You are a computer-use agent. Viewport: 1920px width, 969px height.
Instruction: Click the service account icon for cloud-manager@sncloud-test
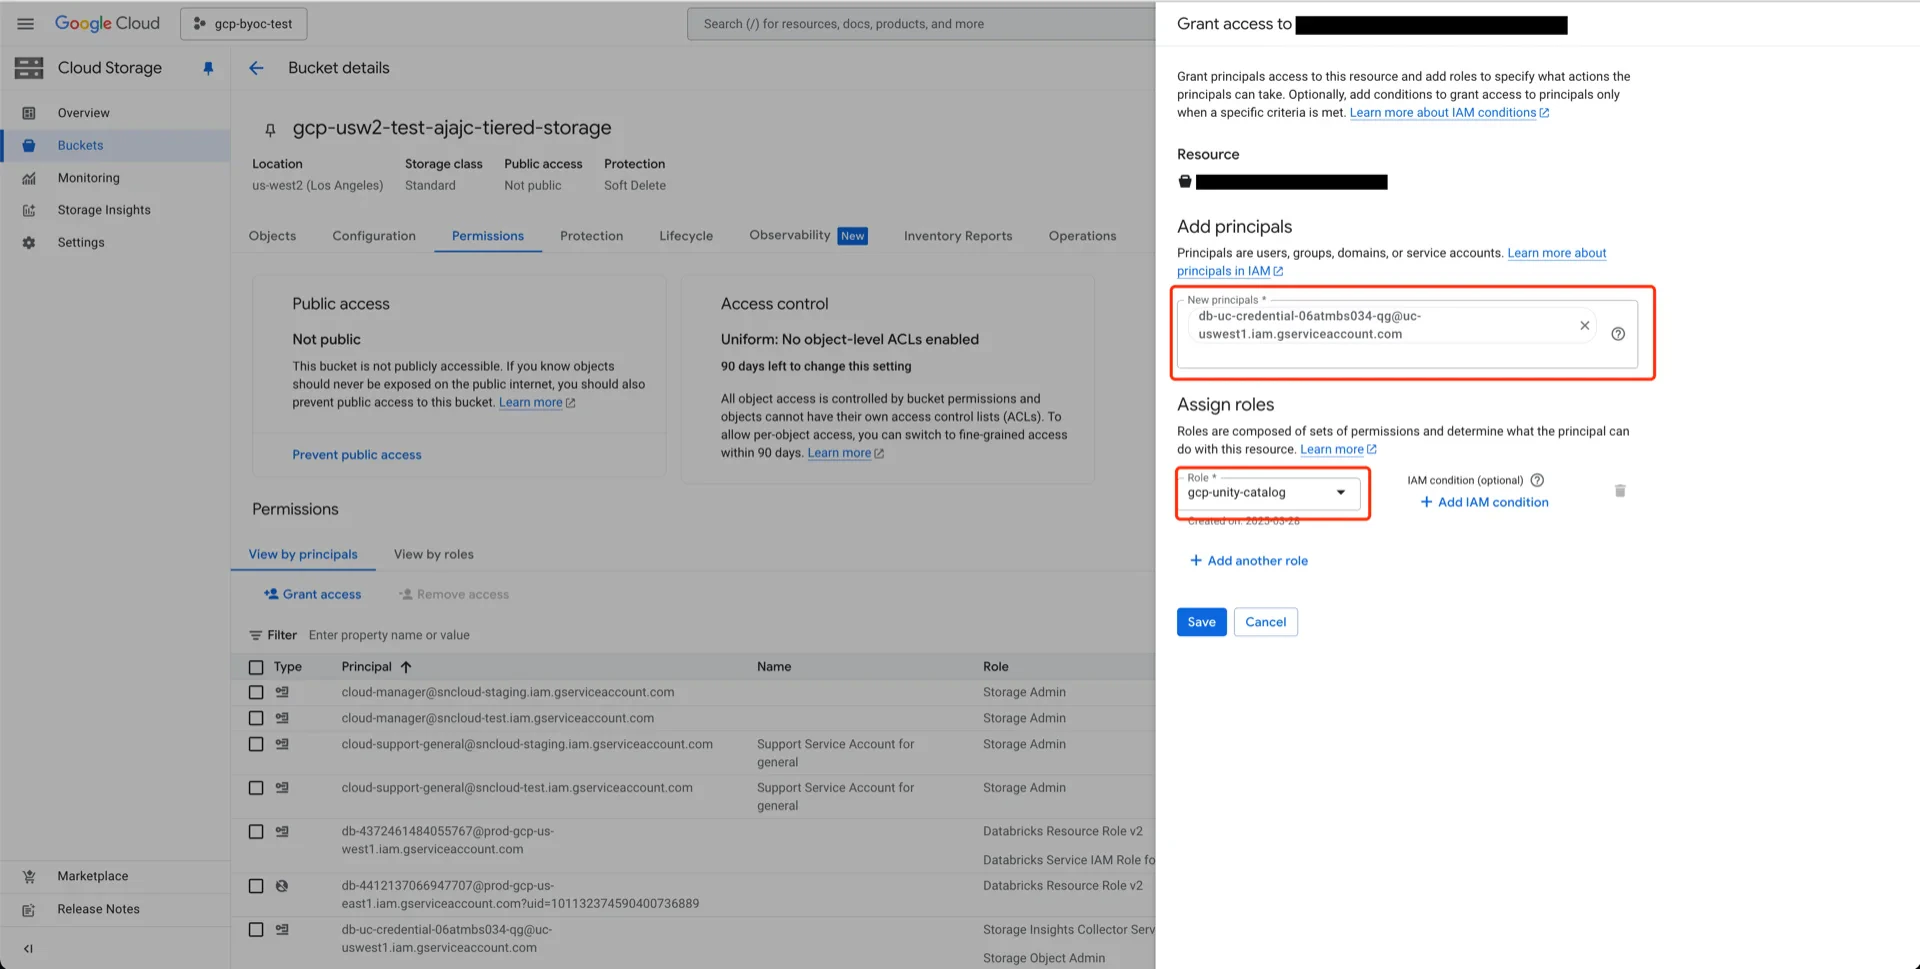(282, 718)
